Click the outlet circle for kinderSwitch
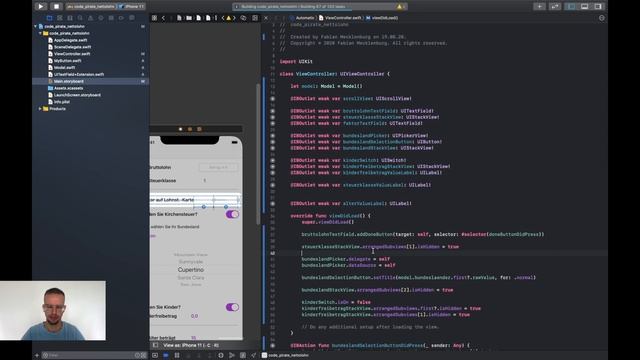The image size is (640, 360). tap(273, 160)
